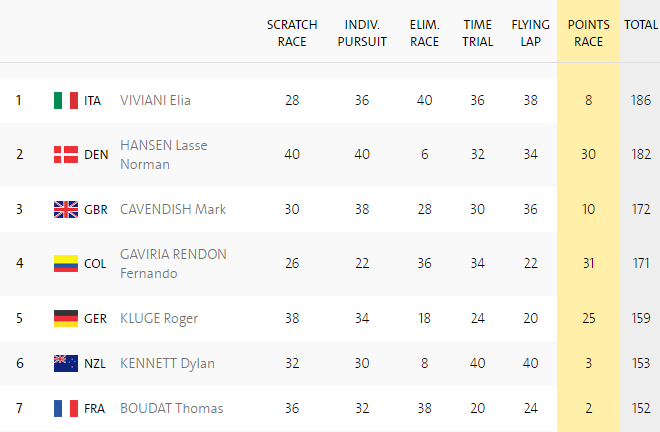
Task: Open HANSEN Lasse Norman athlete link
Action: 164,155
